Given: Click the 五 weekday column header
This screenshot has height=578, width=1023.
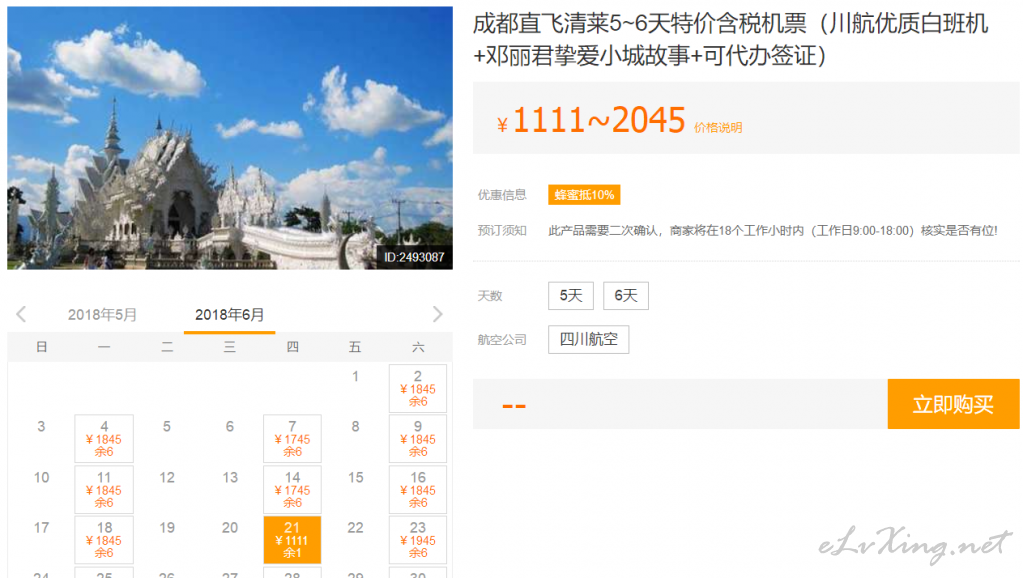Looking at the screenshot, I should 355,347.
